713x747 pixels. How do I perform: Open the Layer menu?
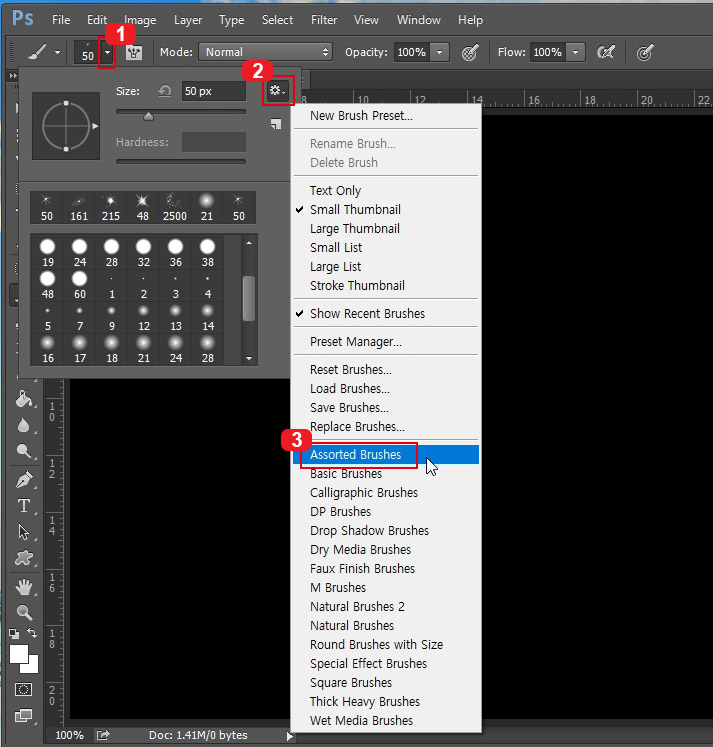[188, 20]
